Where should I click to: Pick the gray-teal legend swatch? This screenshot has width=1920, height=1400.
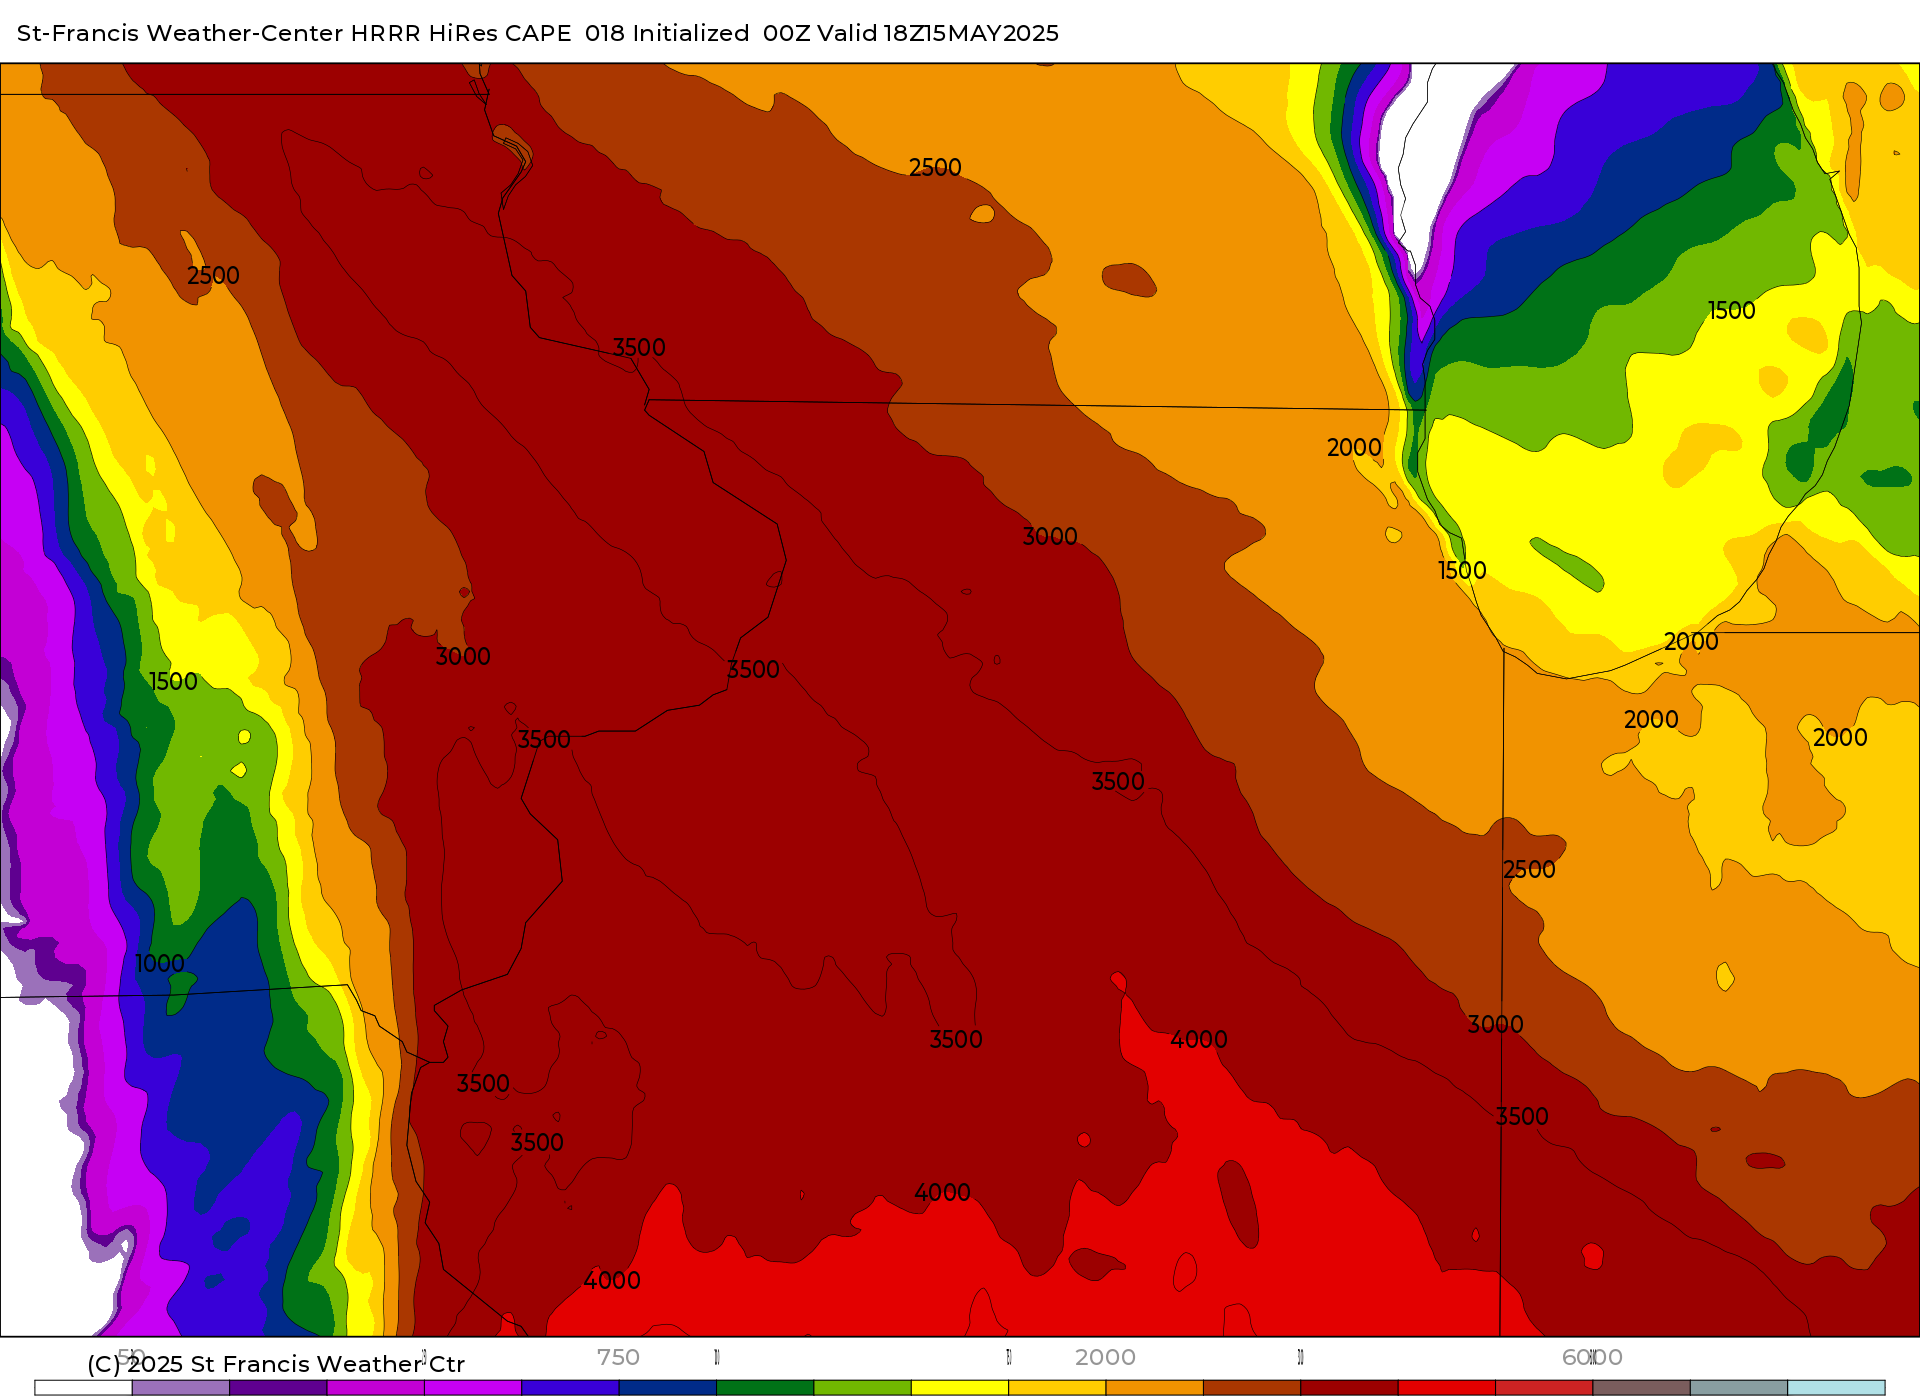pos(1739,1388)
